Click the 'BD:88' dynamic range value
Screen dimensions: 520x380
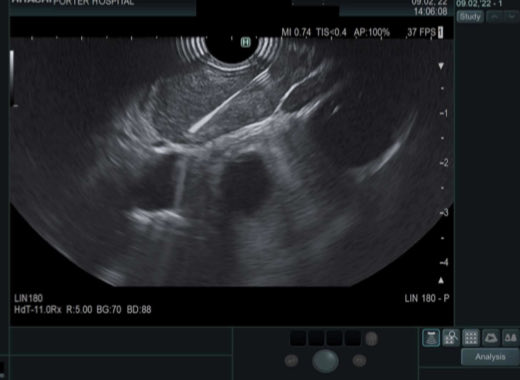139,310
